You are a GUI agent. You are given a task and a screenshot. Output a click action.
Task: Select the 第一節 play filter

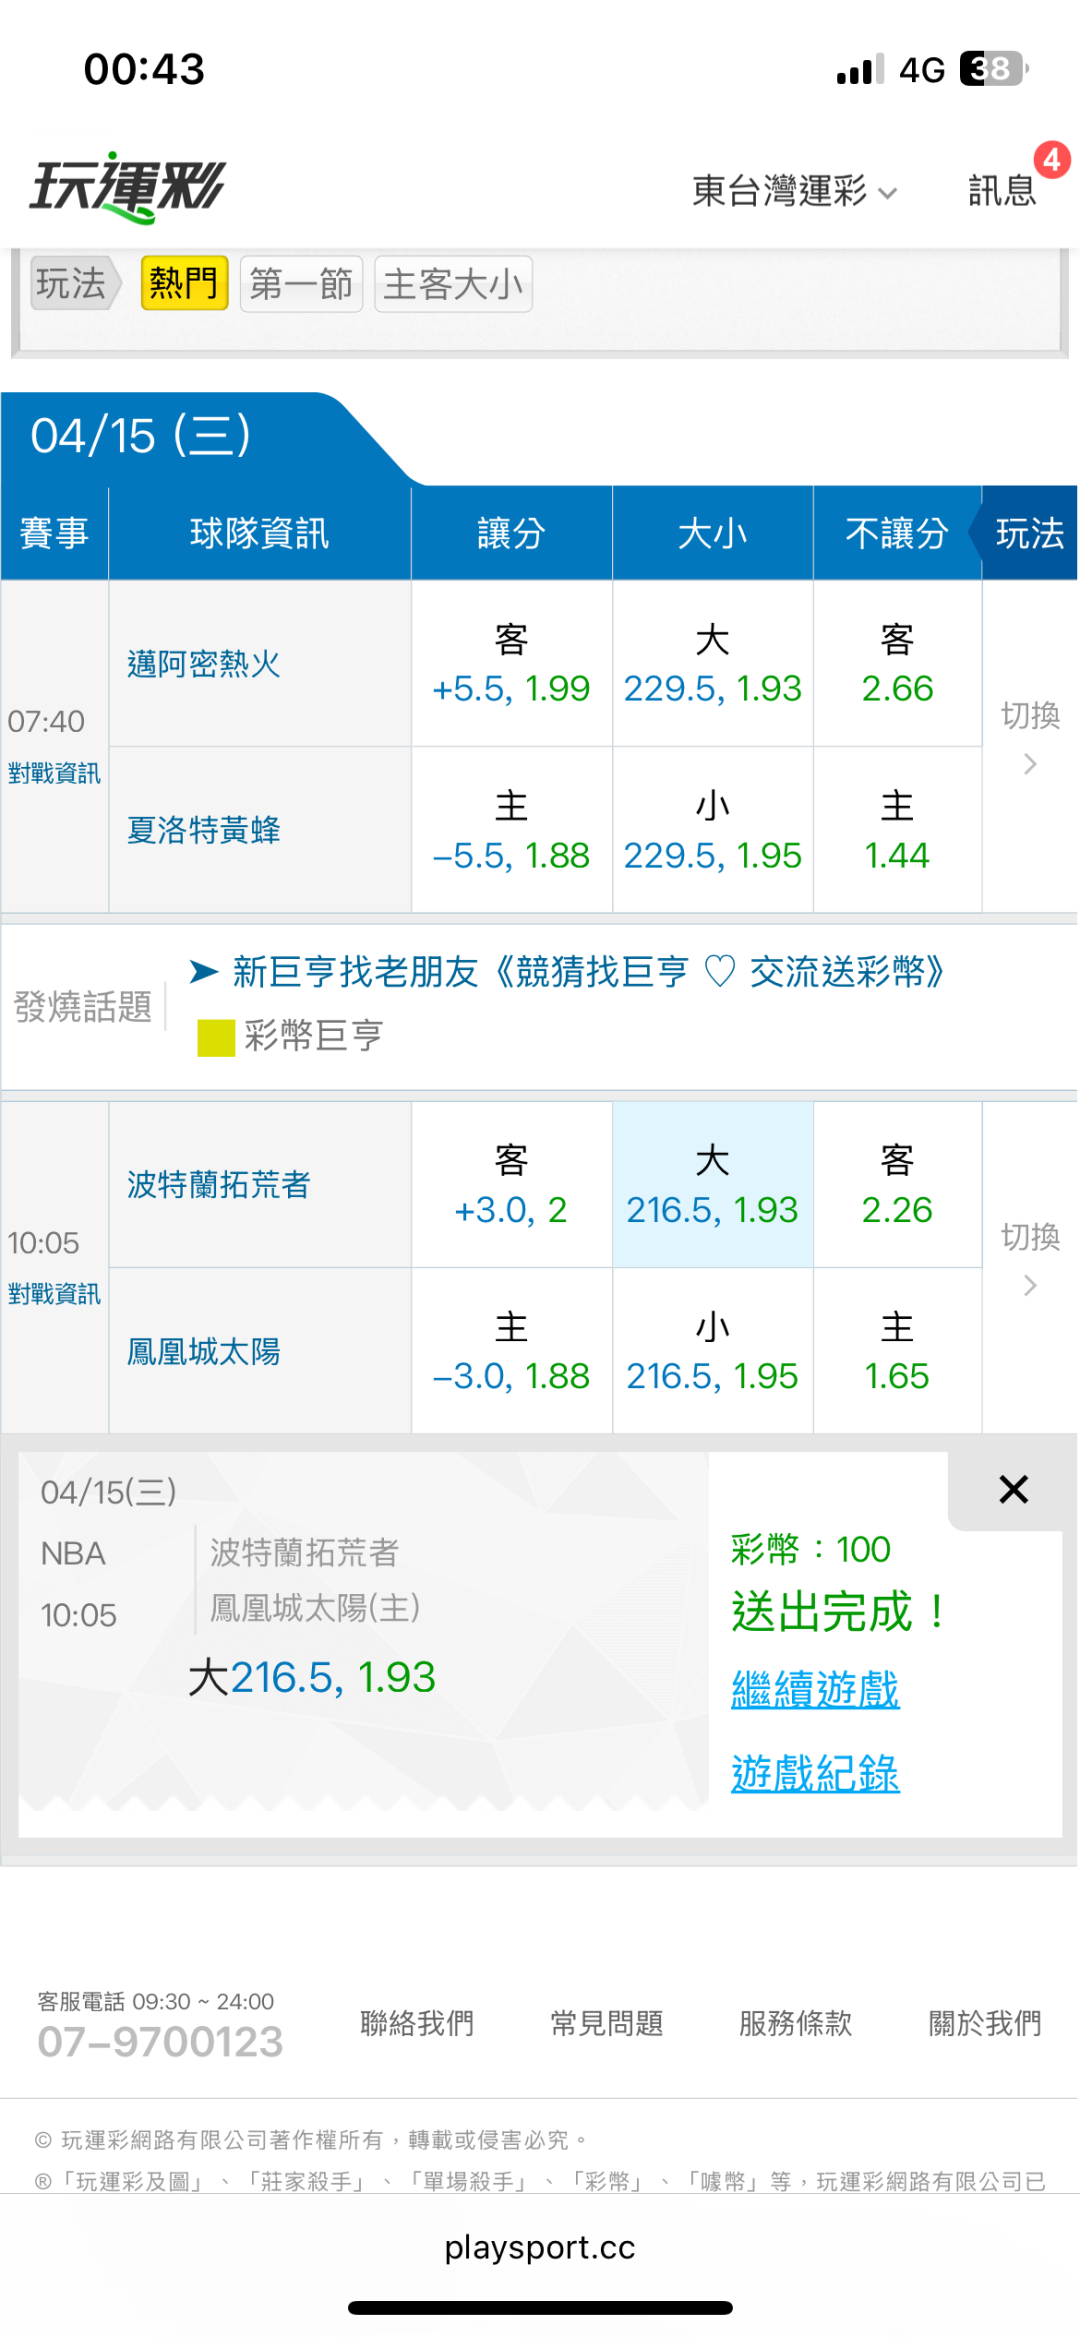(301, 284)
